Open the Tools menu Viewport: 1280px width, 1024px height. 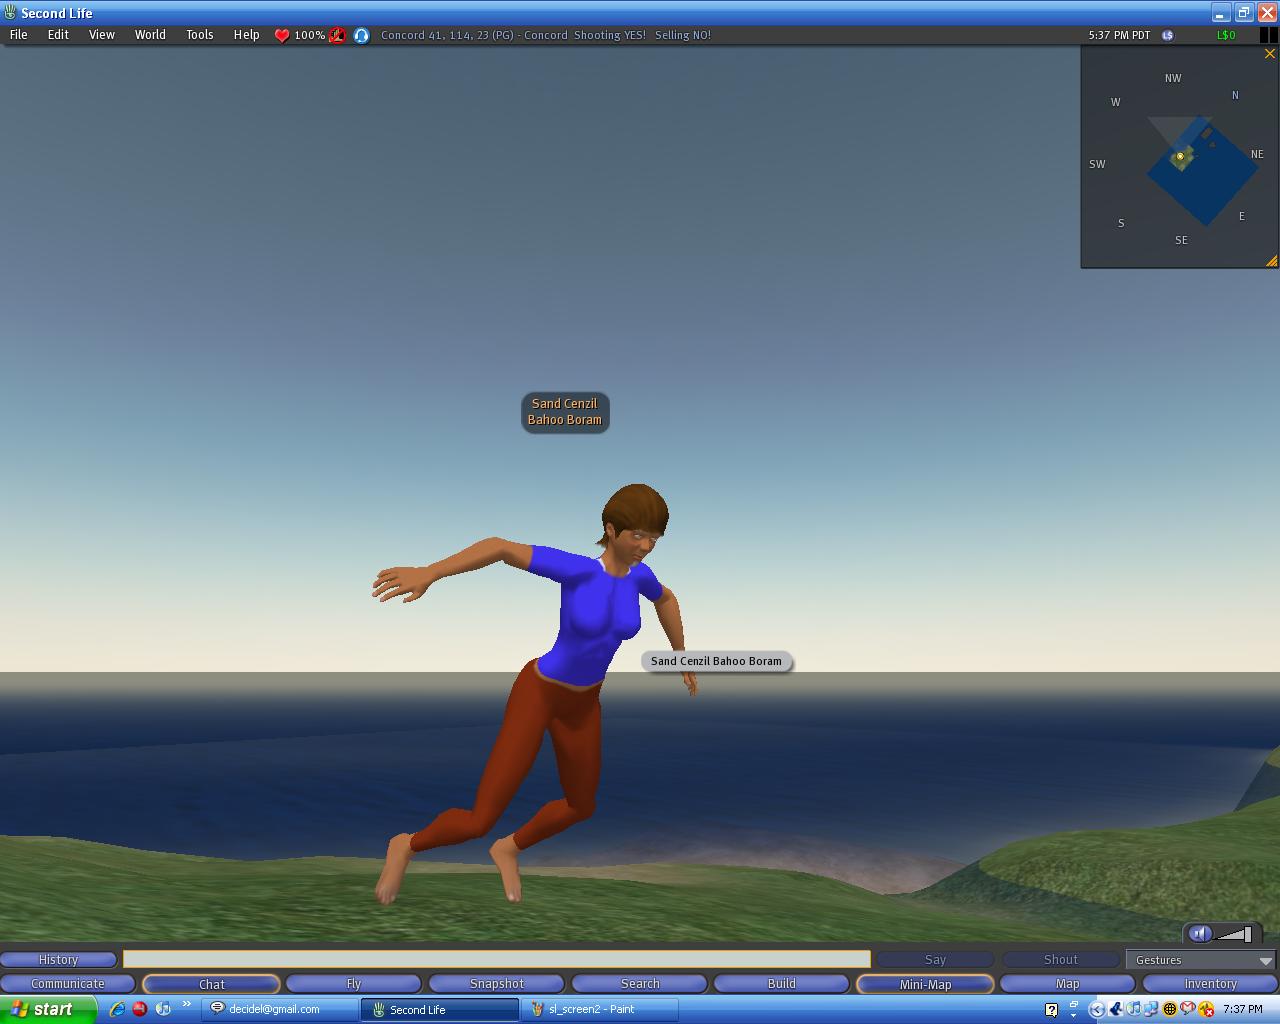[199, 35]
